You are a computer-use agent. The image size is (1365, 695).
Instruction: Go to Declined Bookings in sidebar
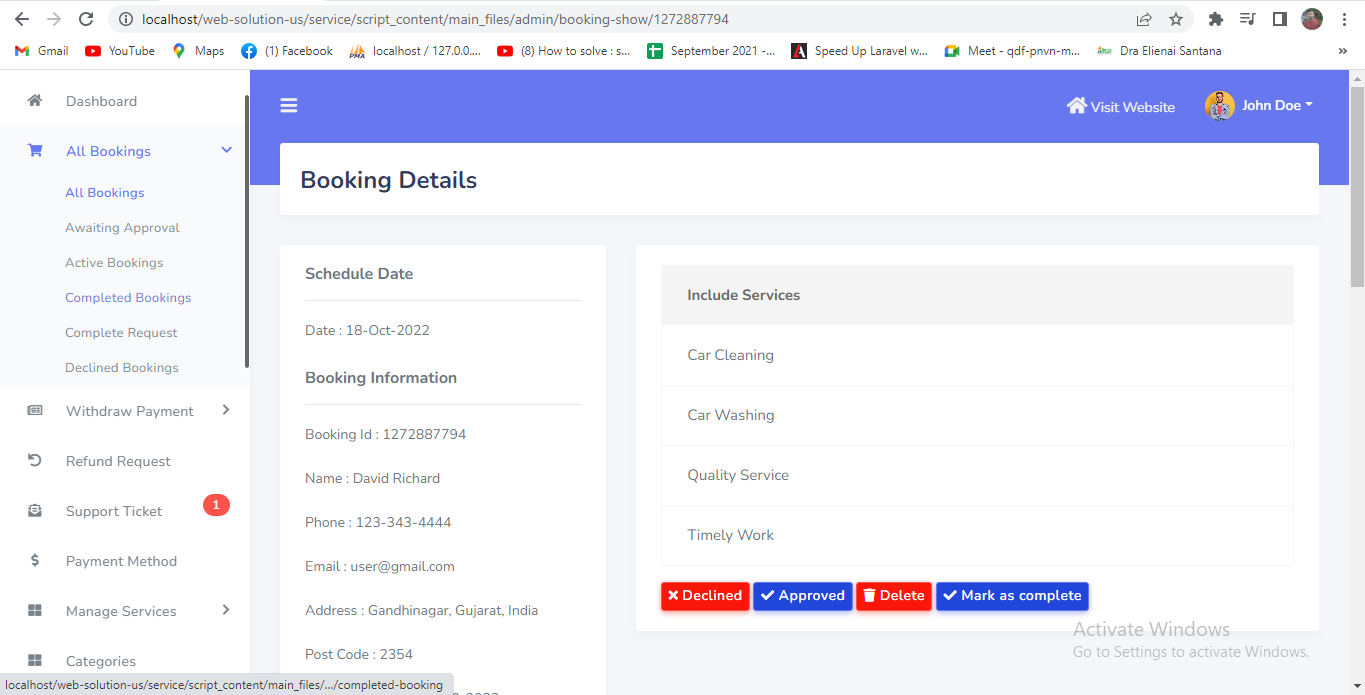(122, 368)
